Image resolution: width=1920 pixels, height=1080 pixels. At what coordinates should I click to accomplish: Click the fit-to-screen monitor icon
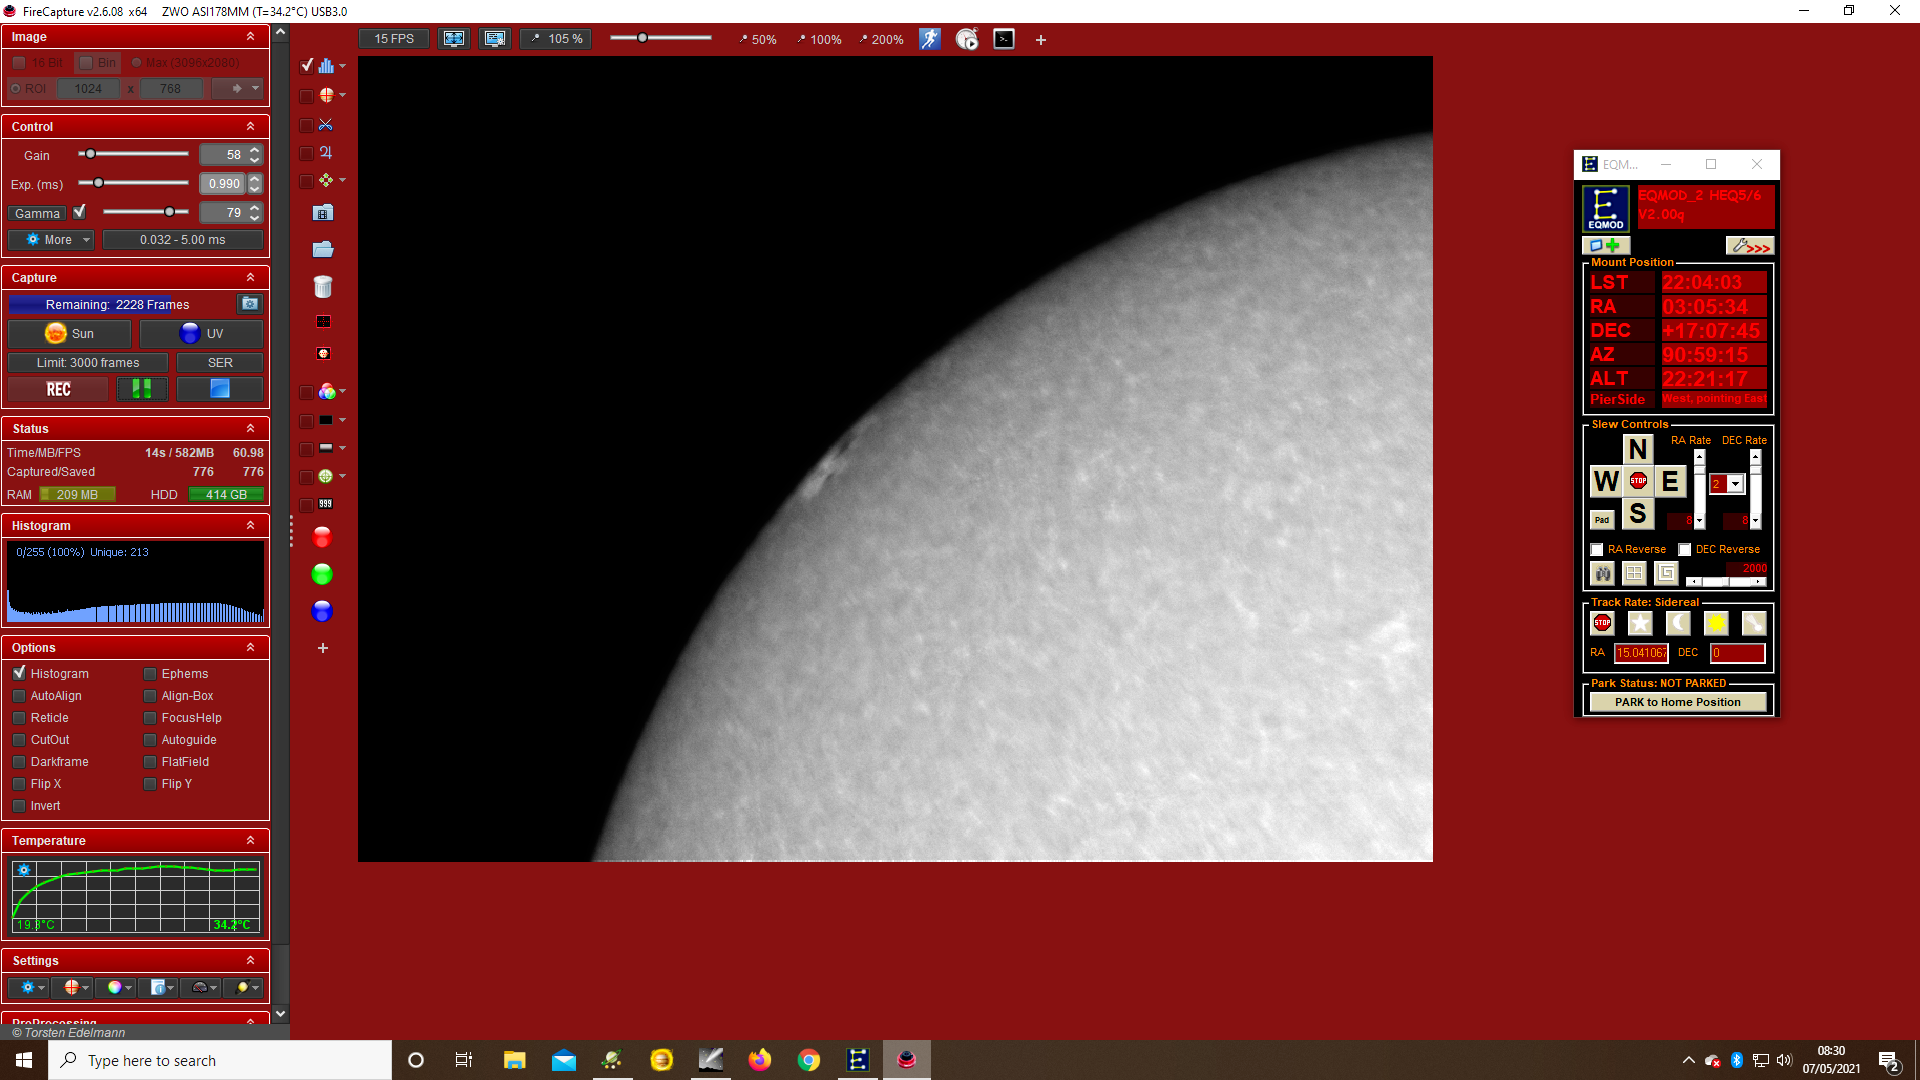point(454,39)
